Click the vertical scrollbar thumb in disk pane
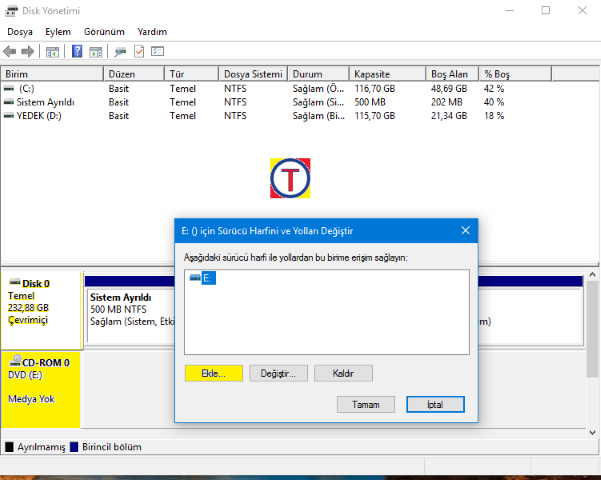The width and height of the screenshot is (601, 480). tap(592, 329)
